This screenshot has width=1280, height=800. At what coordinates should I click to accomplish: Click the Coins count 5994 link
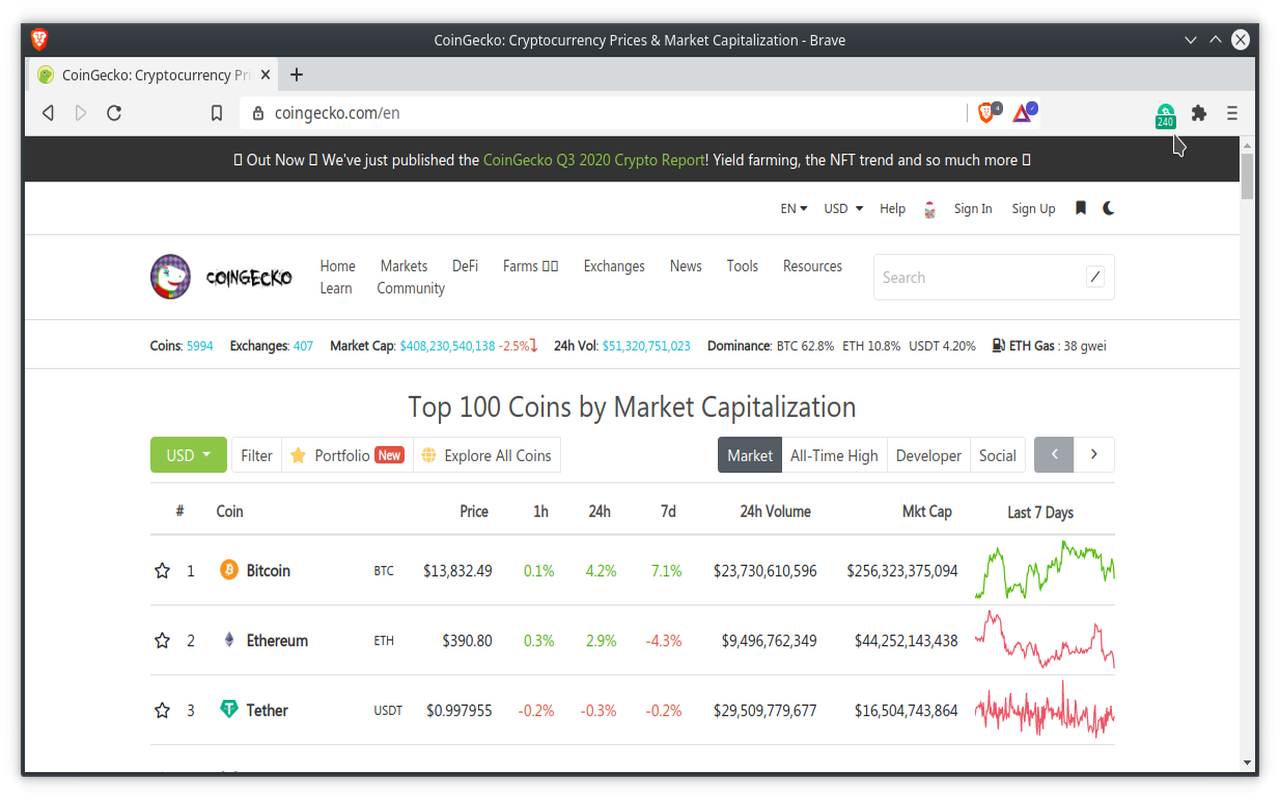(200, 346)
